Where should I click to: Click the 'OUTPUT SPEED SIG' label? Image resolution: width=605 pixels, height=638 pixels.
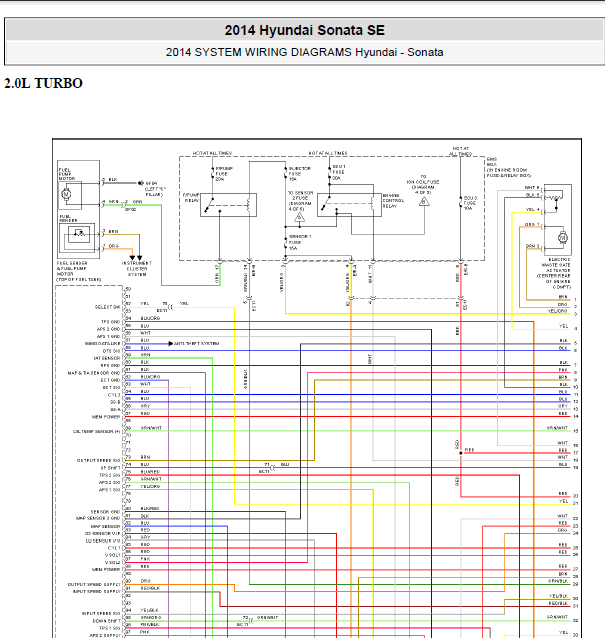point(98,461)
